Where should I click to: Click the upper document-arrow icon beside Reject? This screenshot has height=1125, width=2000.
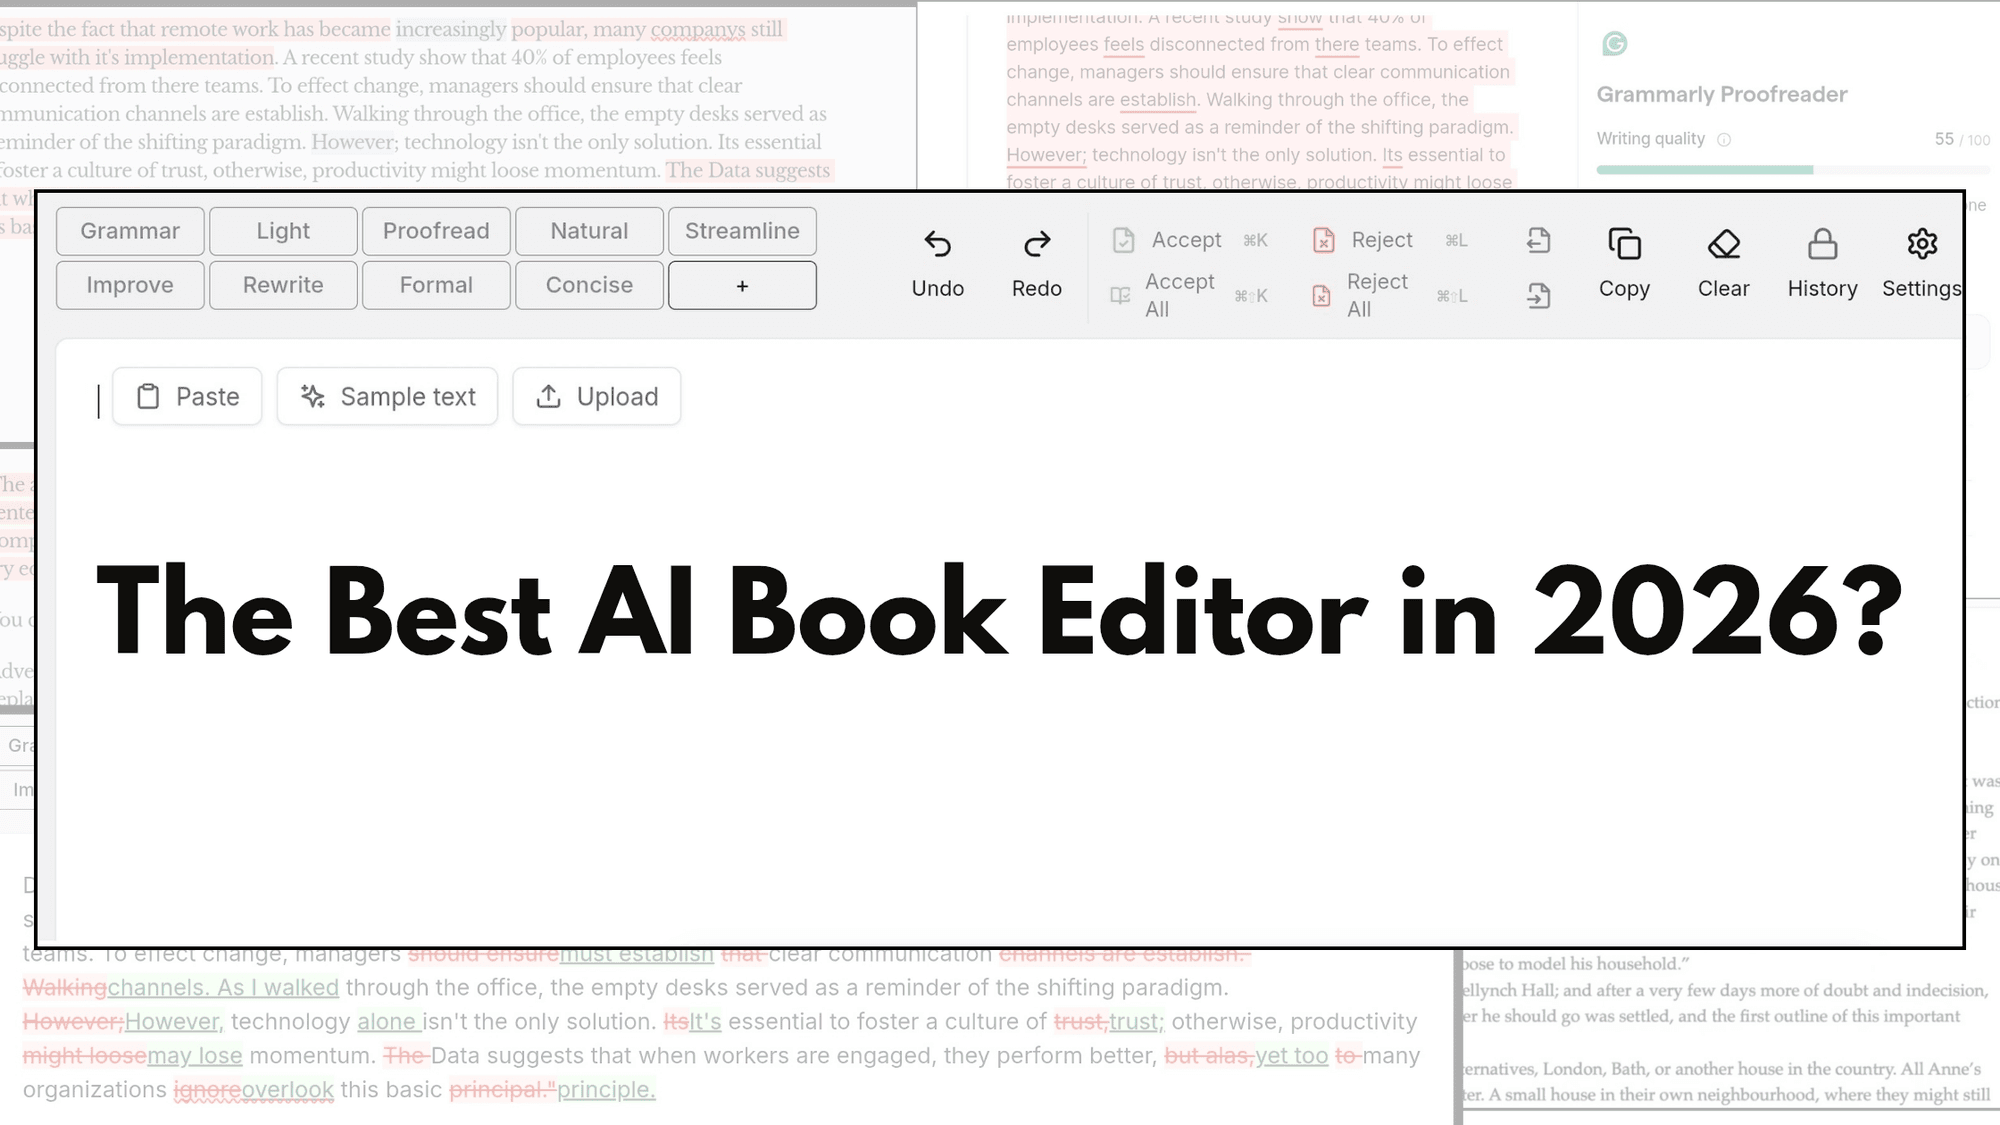click(x=1539, y=240)
